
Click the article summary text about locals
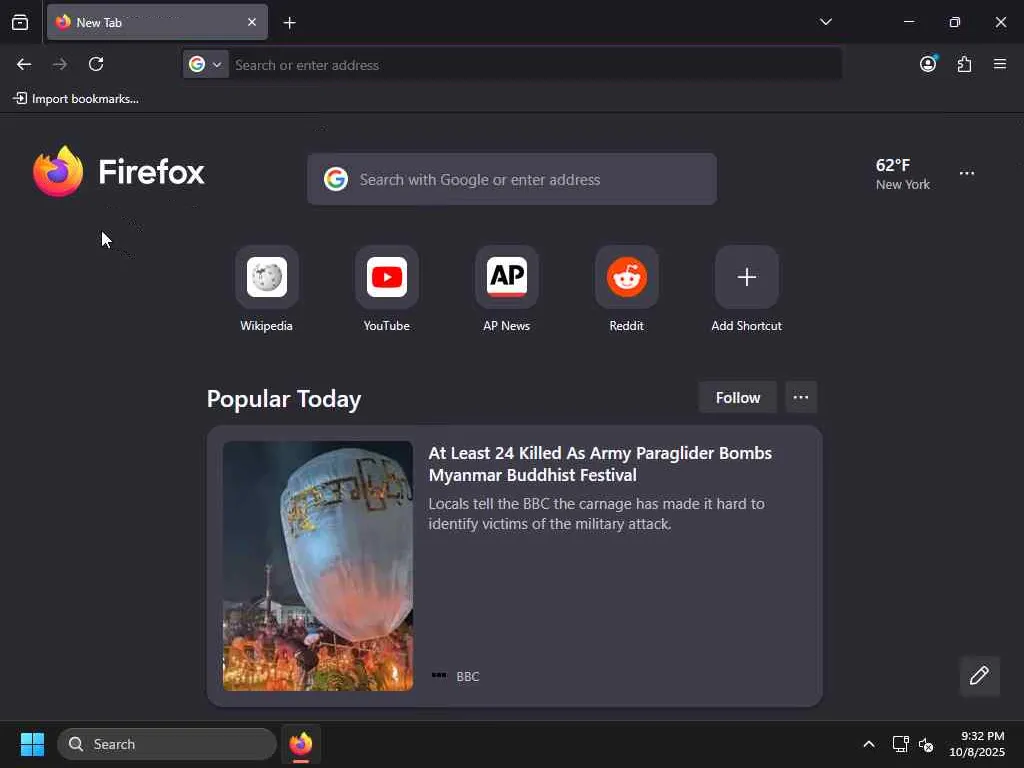596,514
